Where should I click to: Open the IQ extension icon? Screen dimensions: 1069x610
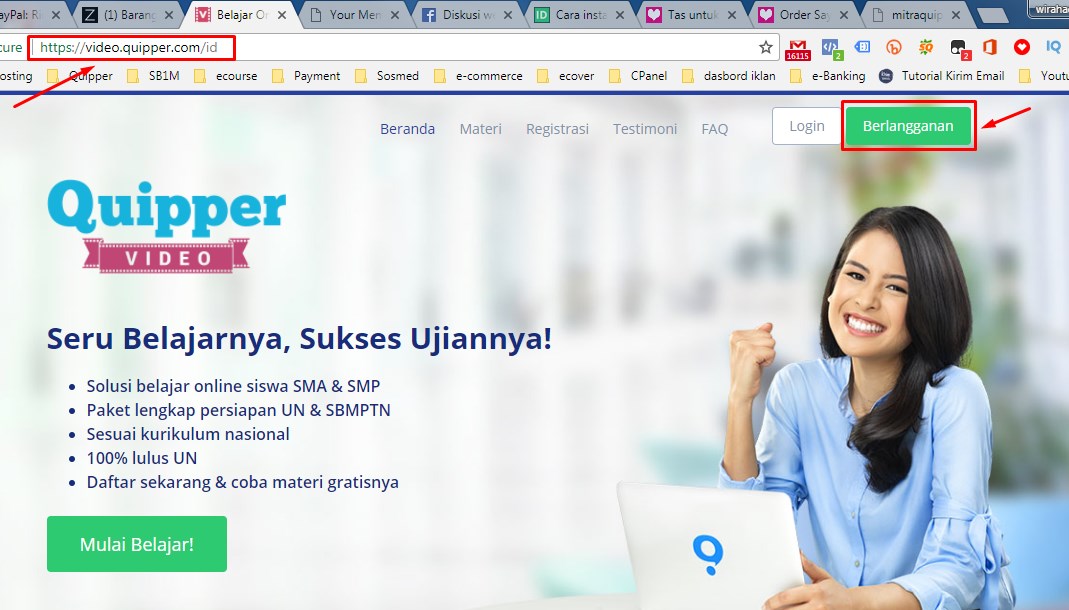click(x=1053, y=47)
